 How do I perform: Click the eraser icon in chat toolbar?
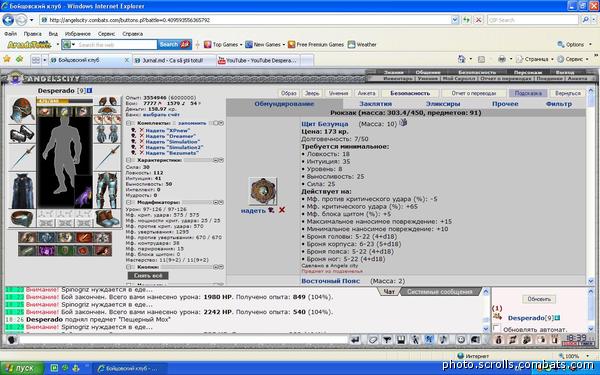373,340
